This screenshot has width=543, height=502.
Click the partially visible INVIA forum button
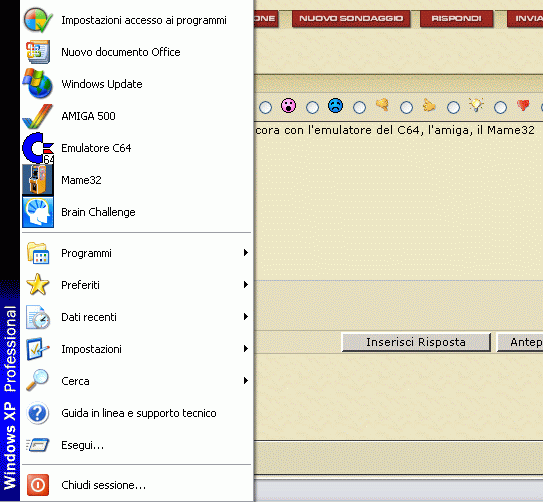525,18
